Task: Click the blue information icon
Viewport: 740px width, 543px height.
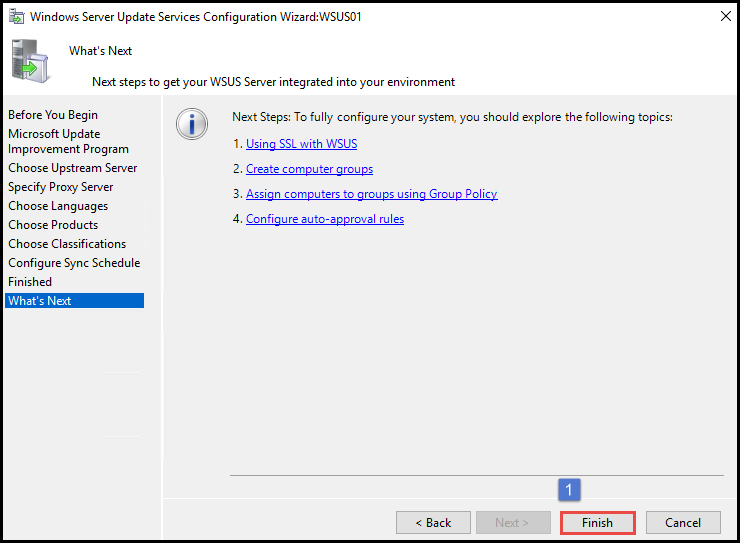Action: [x=191, y=124]
